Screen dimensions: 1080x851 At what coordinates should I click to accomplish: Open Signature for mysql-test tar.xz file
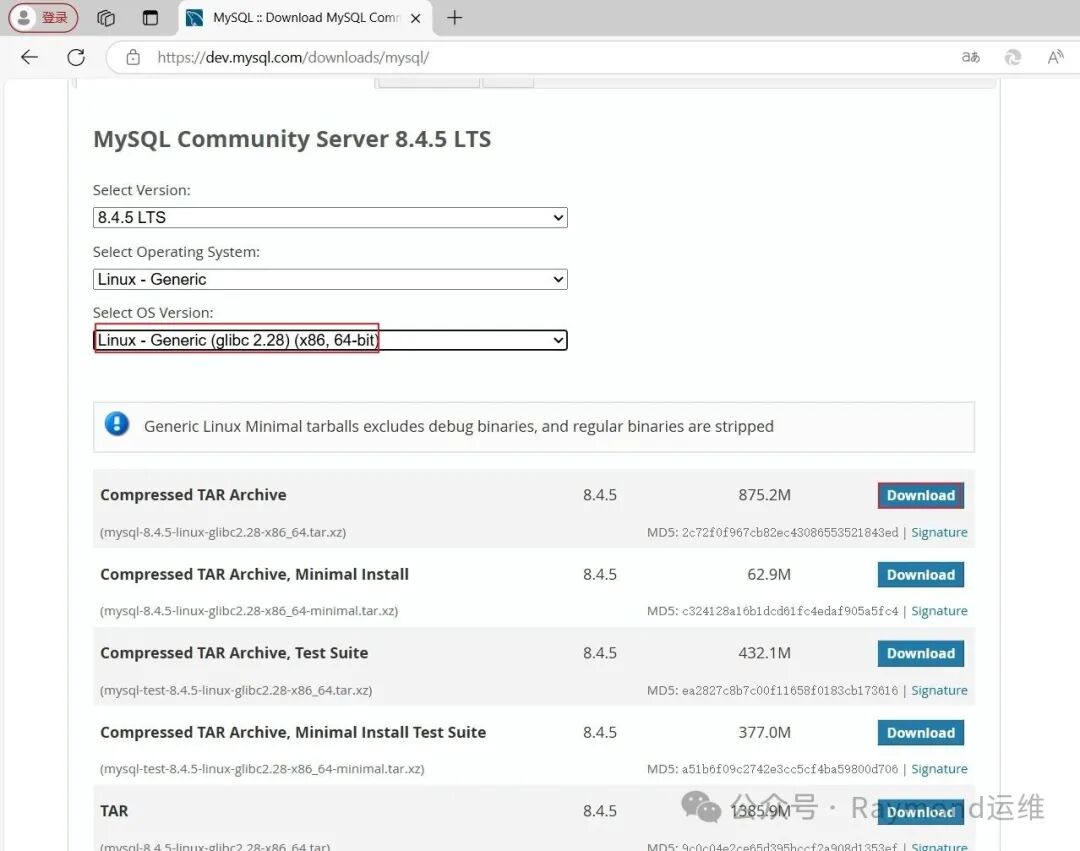939,690
